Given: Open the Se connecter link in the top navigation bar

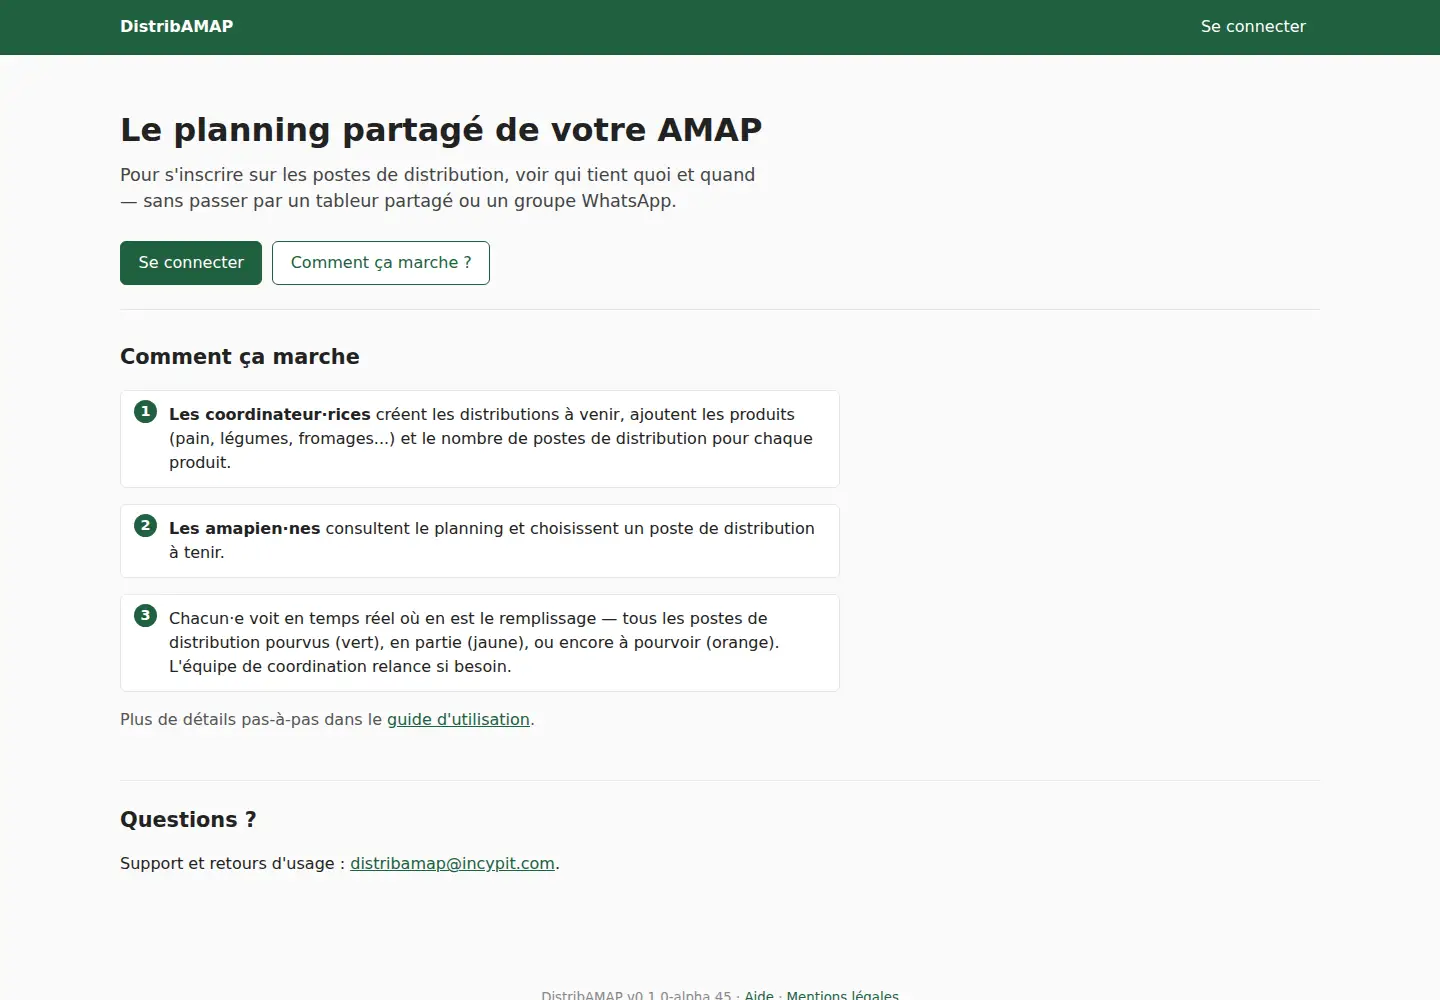Looking at the screenshot, I should (x=1253, y=27).
